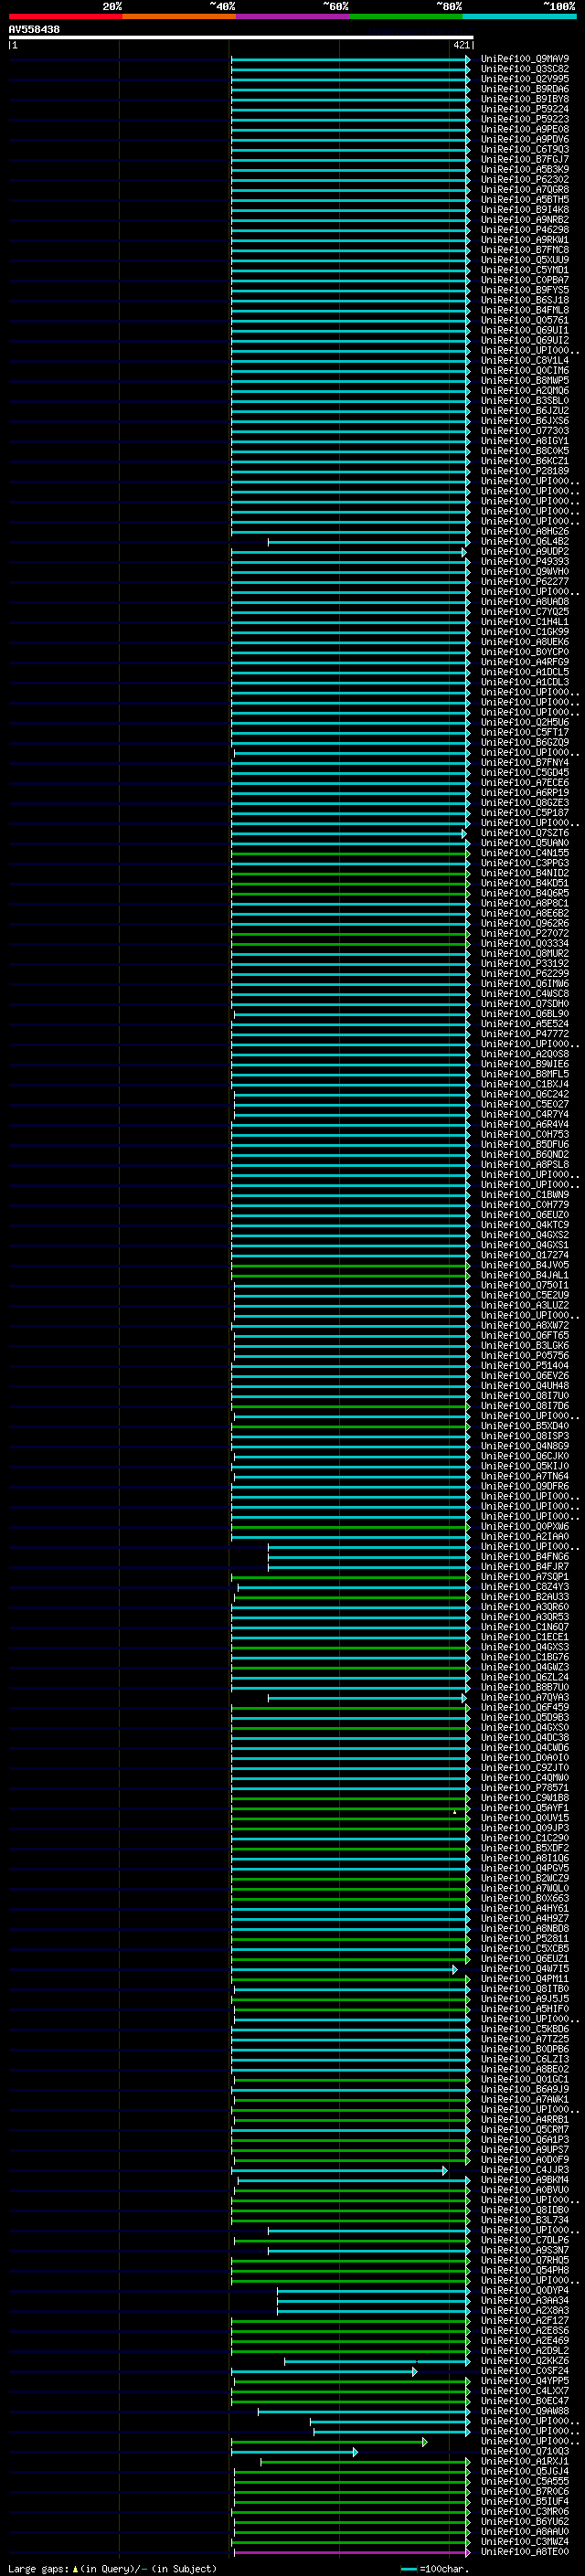Image resolution: width=585 pixels, height=2576 pixels.
Task: Select the UniRef100_A7QVA3 label
Action: (x=525, y=1697)
